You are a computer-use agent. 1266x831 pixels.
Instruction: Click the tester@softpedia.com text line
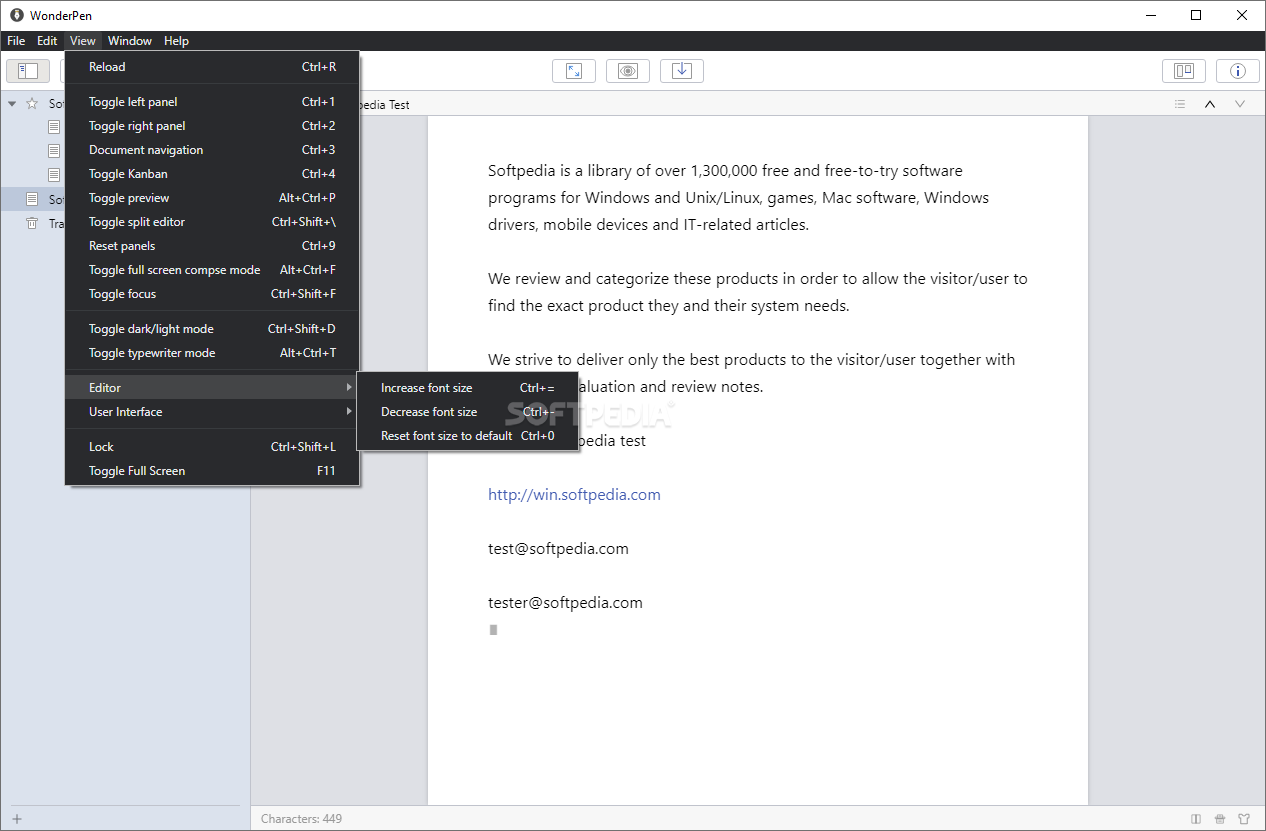[x=565, y=603]
